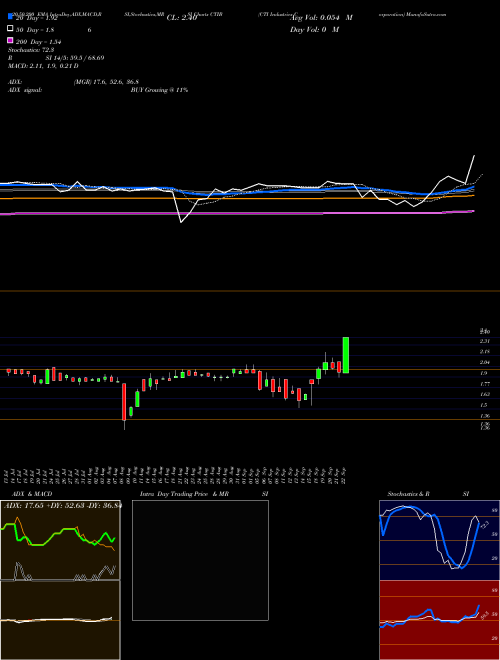
Task: Click the white price line's peak at far right
Action: click(x=474, y=156)
